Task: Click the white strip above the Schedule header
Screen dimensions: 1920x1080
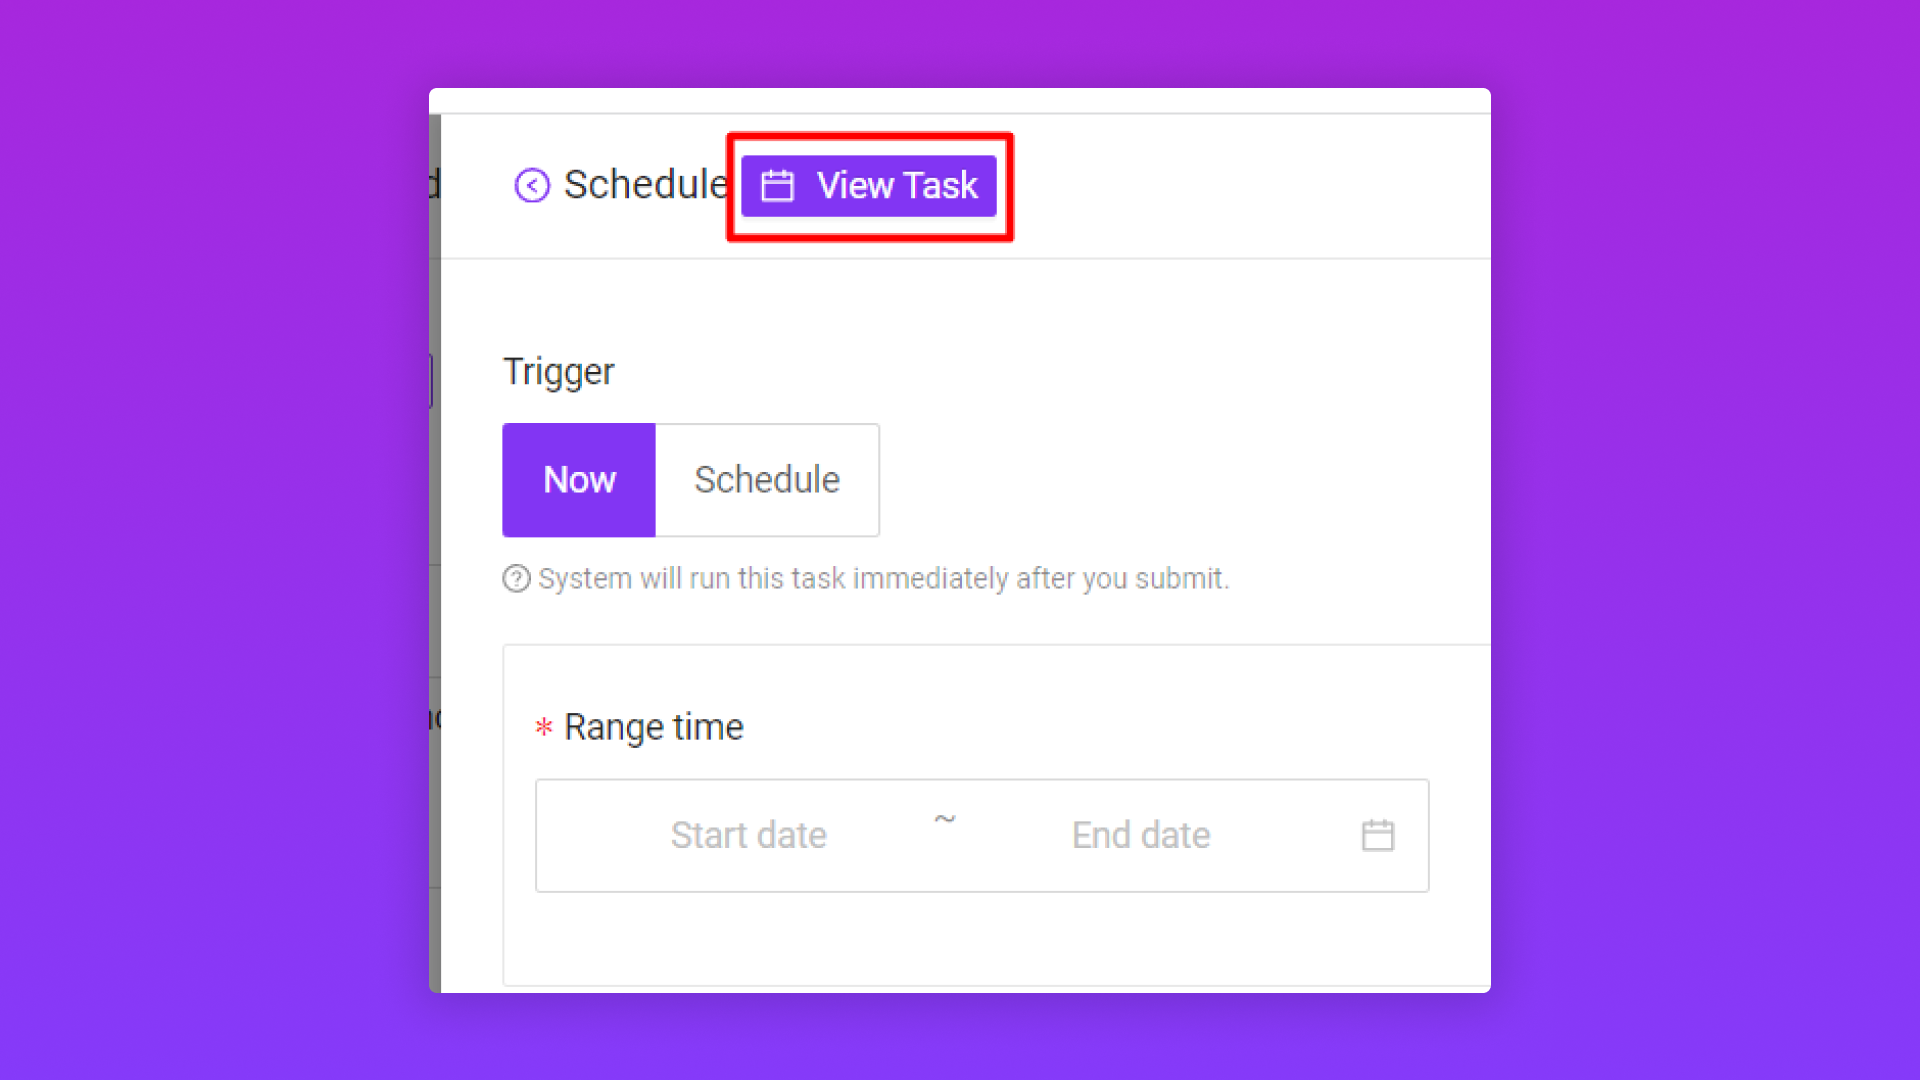Action: pyautogui.click(x=960, y=100)
